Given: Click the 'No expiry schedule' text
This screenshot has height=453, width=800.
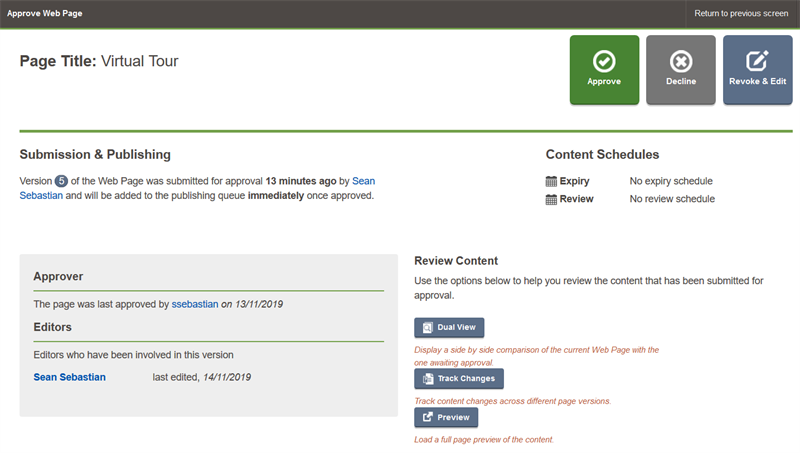Looking at the screenshot, I should 670,181.
